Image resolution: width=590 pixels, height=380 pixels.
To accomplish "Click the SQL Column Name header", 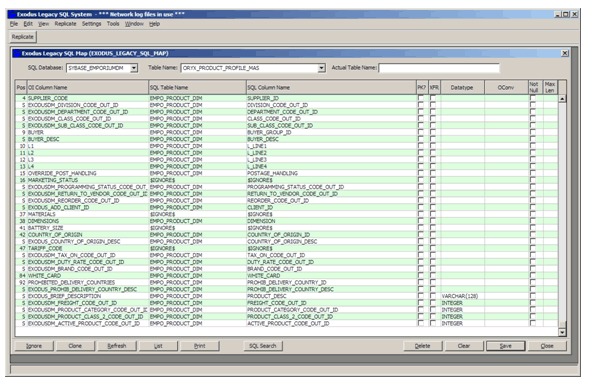I will [x=331, y=87].
